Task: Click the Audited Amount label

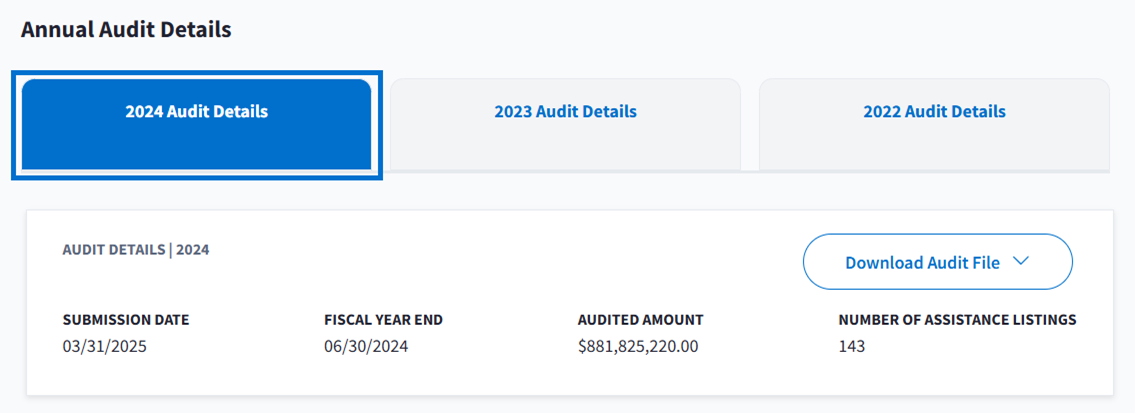Action: pos(641,320)
